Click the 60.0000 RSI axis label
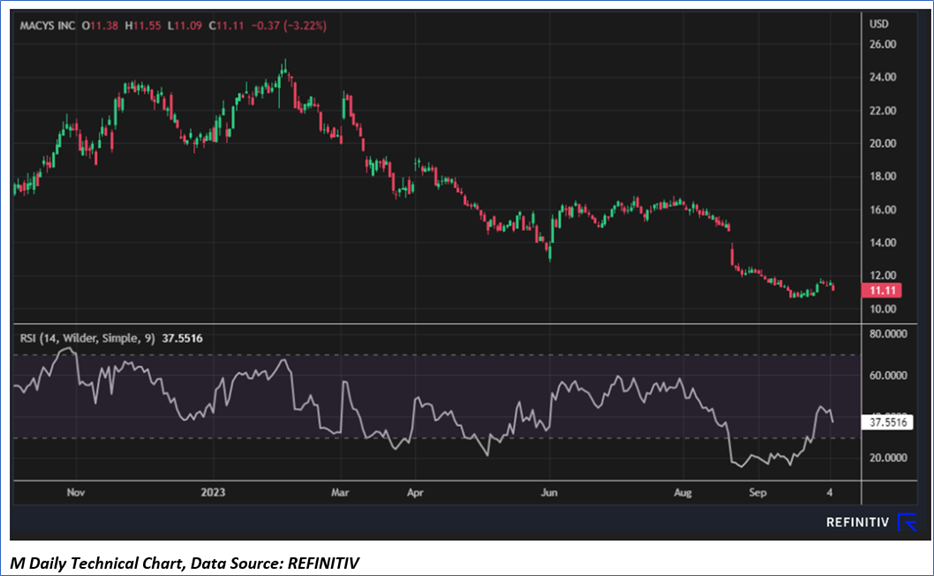Viewport: 934px width, 576px height. pos(888,376)
